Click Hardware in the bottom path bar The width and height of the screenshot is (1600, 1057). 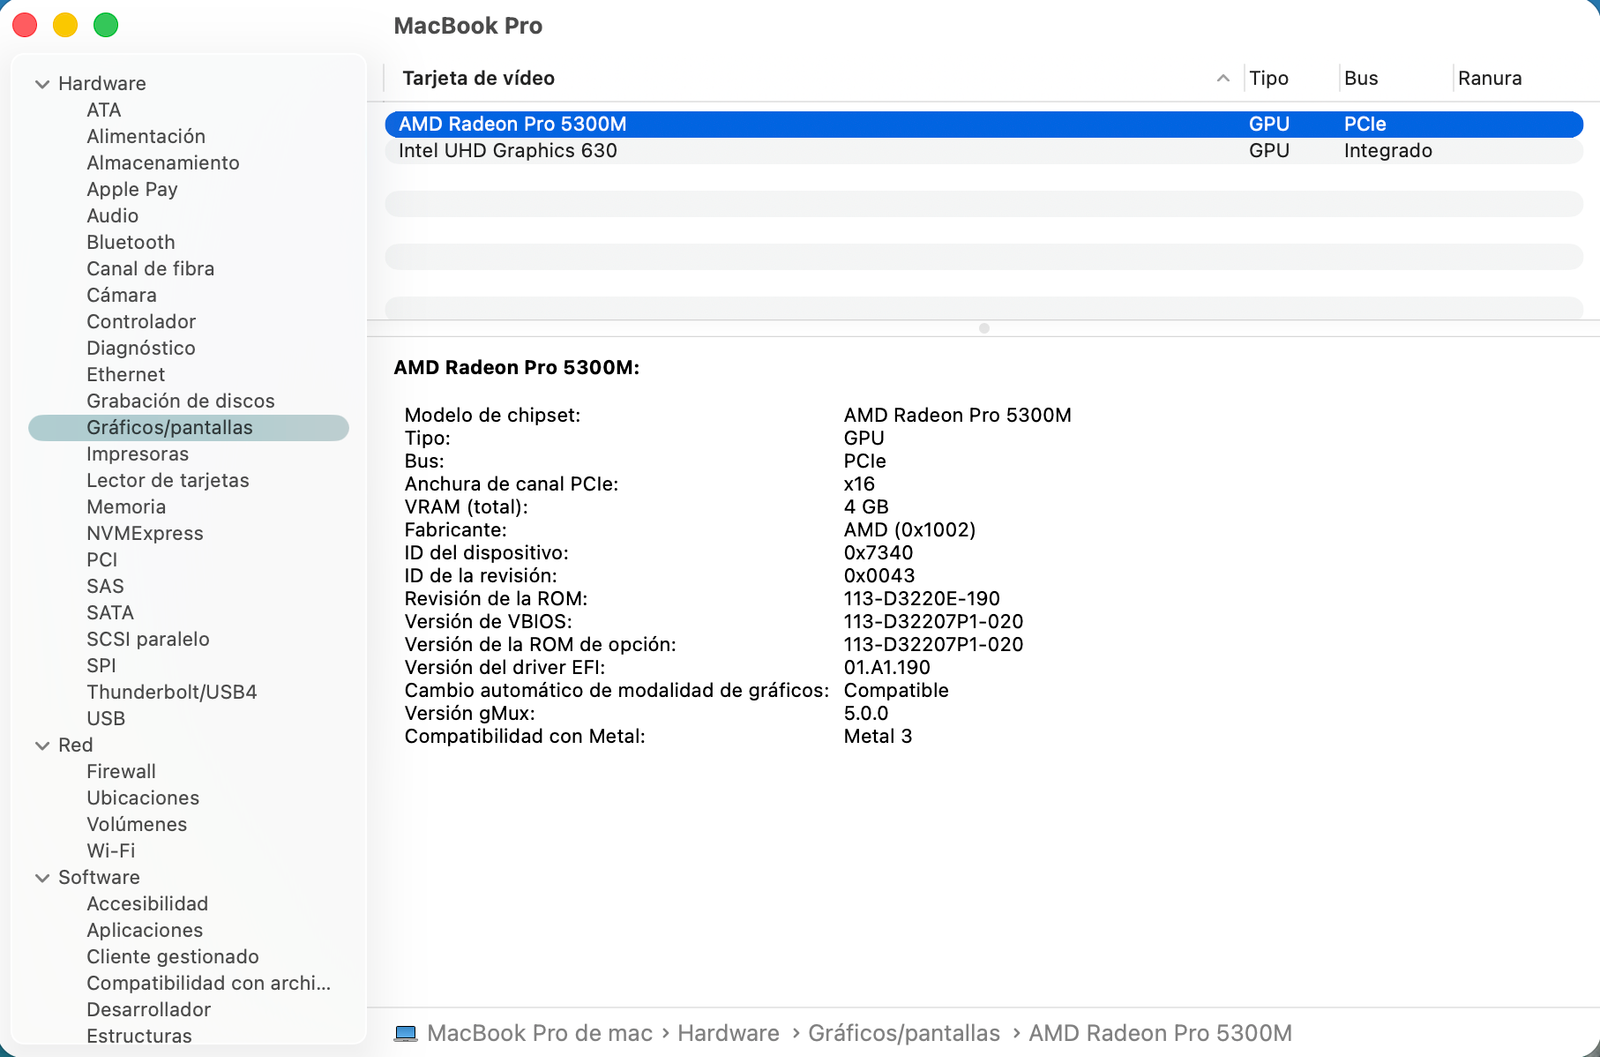tap(728, 1034)
